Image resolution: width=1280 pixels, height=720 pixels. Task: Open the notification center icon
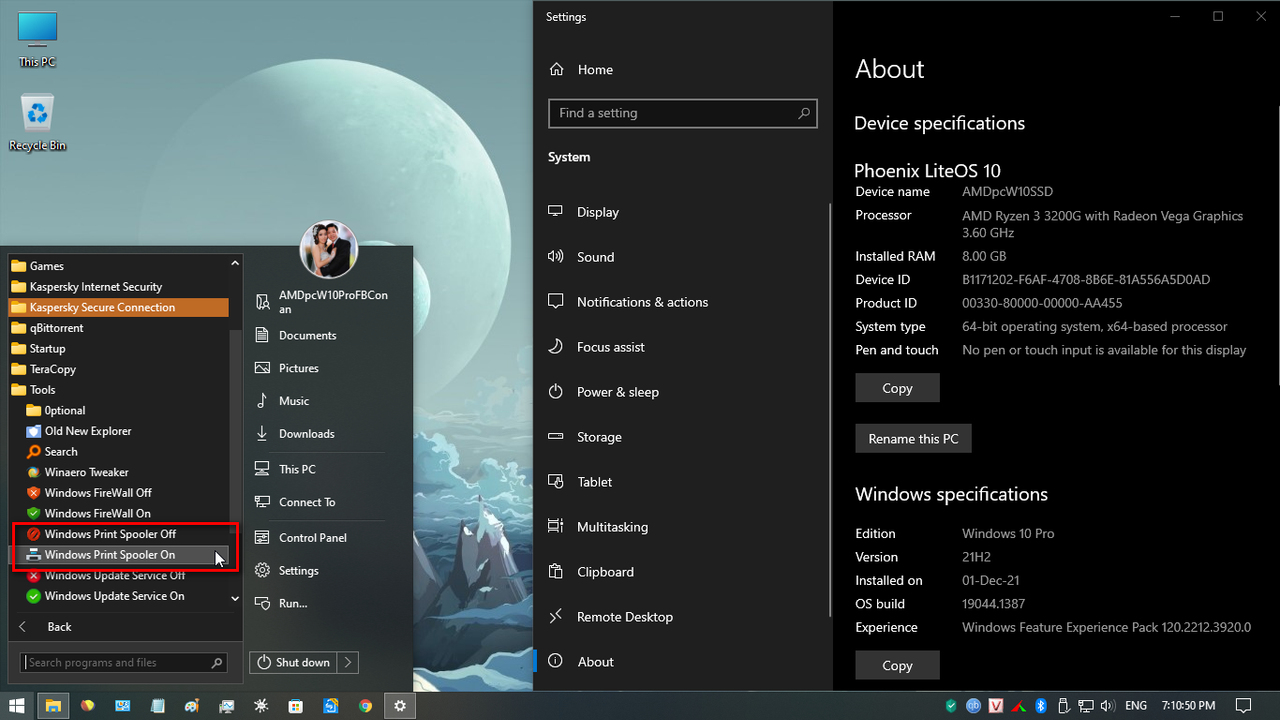tap(1243, 705)
